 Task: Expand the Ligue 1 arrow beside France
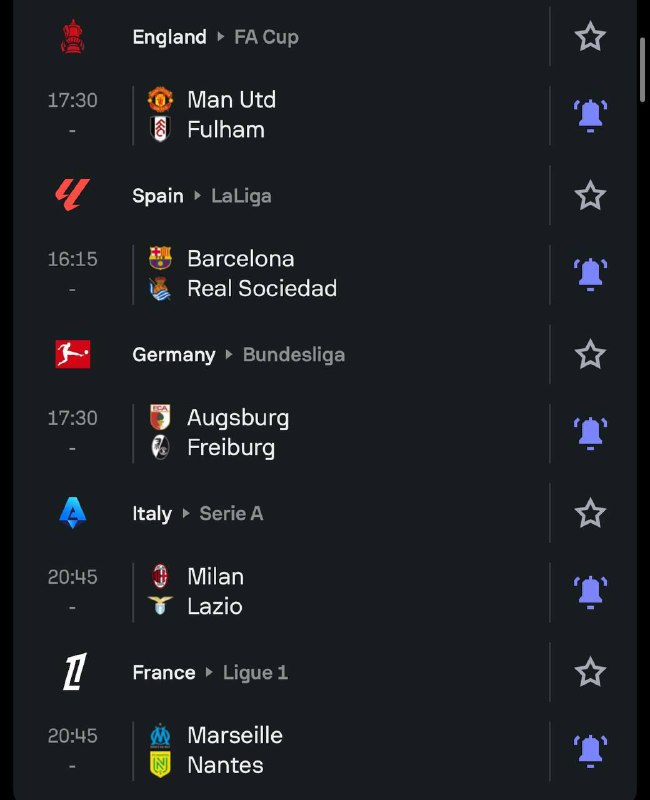click(x=209, y=672)
